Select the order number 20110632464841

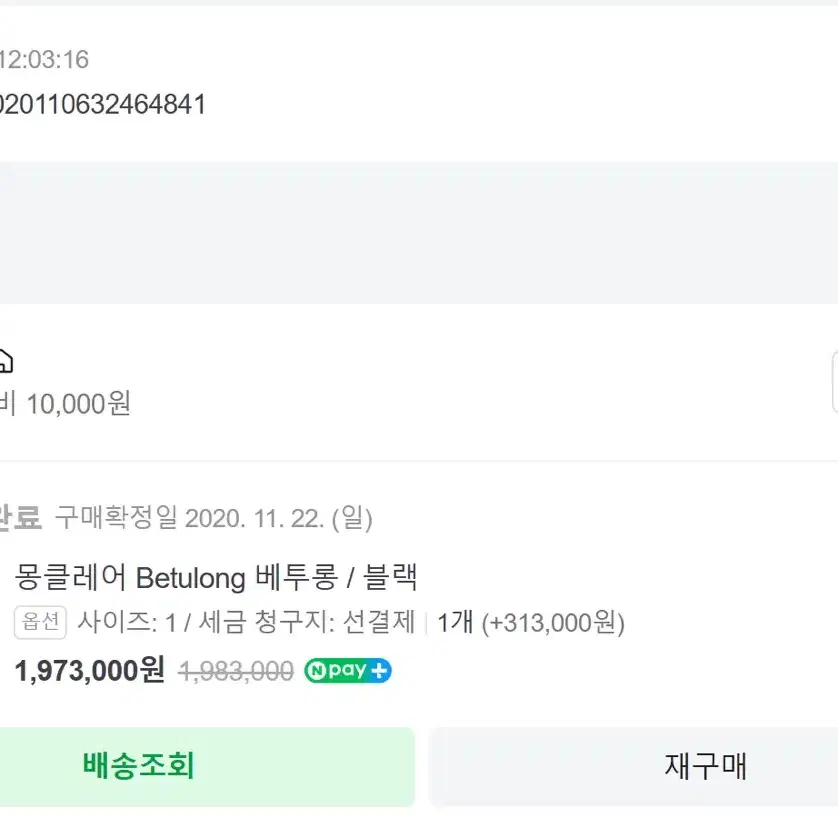coord(103,104)
